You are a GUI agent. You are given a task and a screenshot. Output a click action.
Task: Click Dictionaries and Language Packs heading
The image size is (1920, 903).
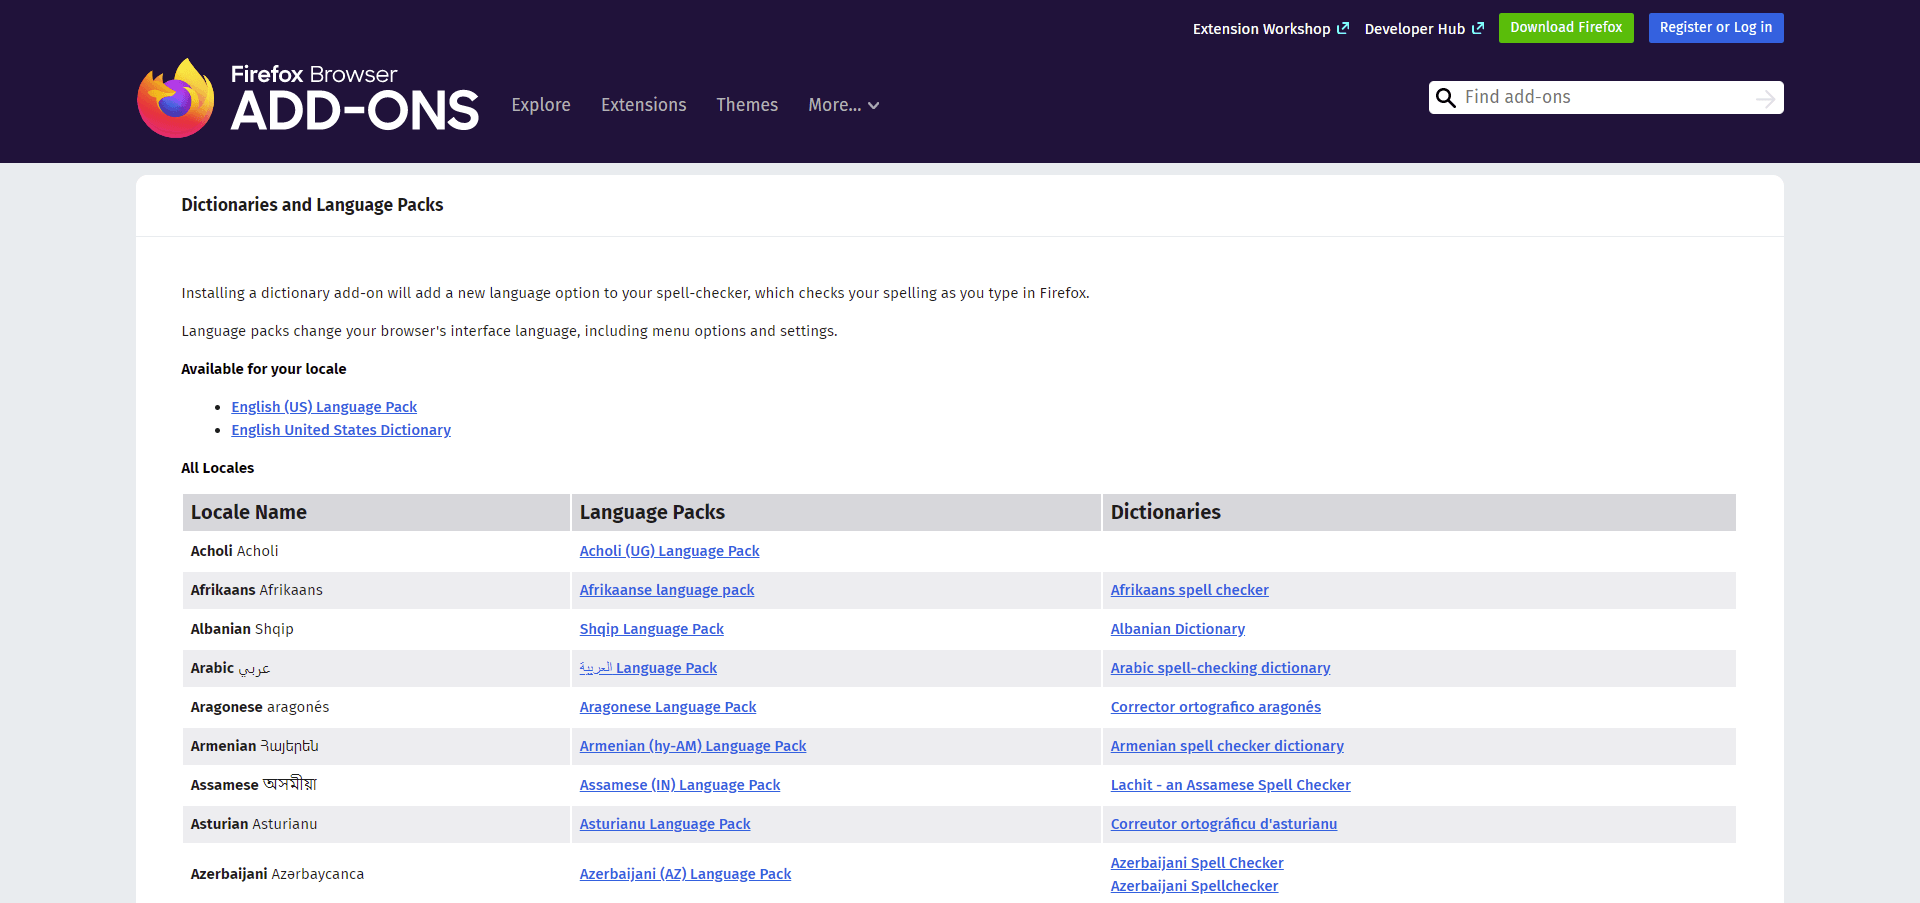312,205
